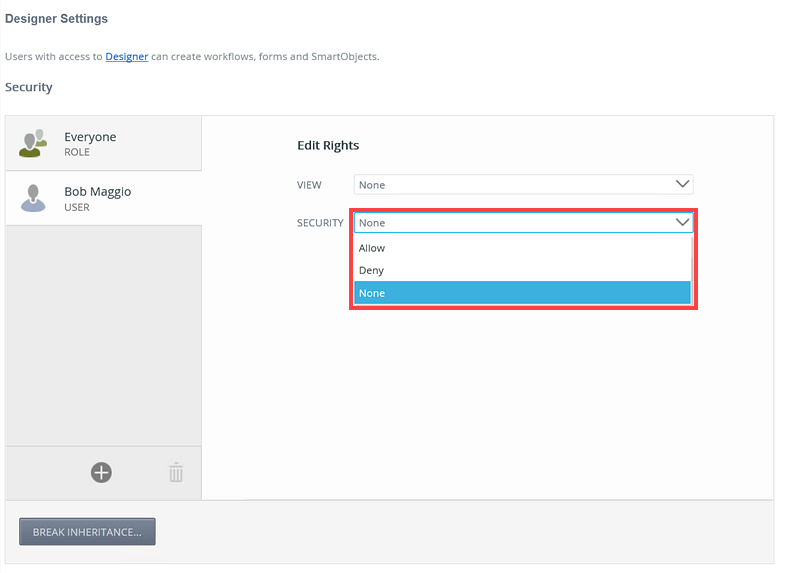Collapse the SECURITY dropdown chevron arrow
The width and height of the screenshot is (800, 573).
(x=683, y=222)
